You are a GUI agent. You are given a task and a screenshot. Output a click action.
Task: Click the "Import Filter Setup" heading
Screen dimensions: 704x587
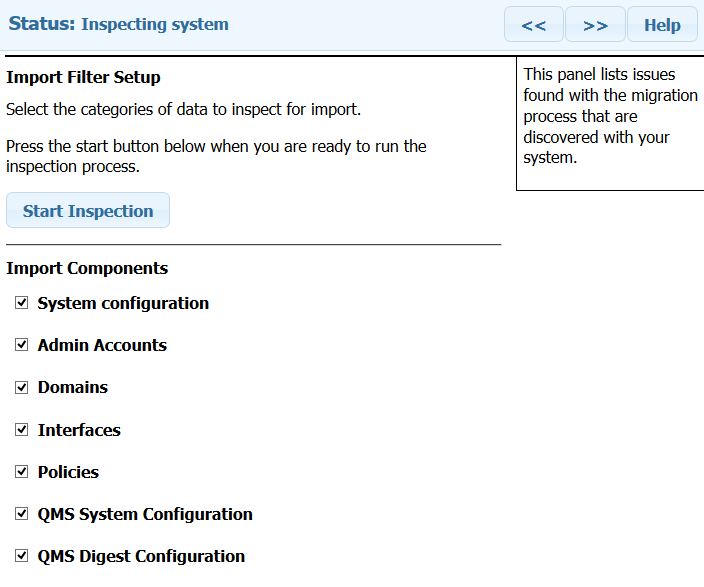[83, 77]
